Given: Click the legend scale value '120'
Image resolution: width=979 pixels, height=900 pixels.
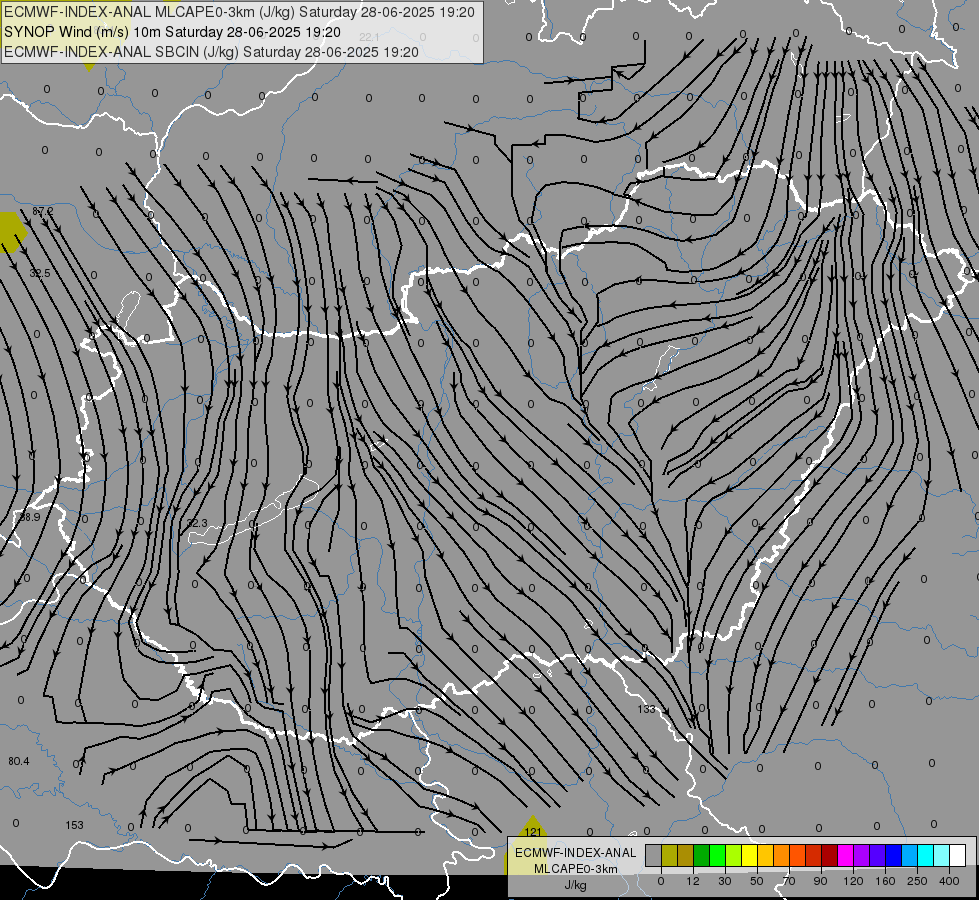Looking at the screenshot, I should [854, 881].
